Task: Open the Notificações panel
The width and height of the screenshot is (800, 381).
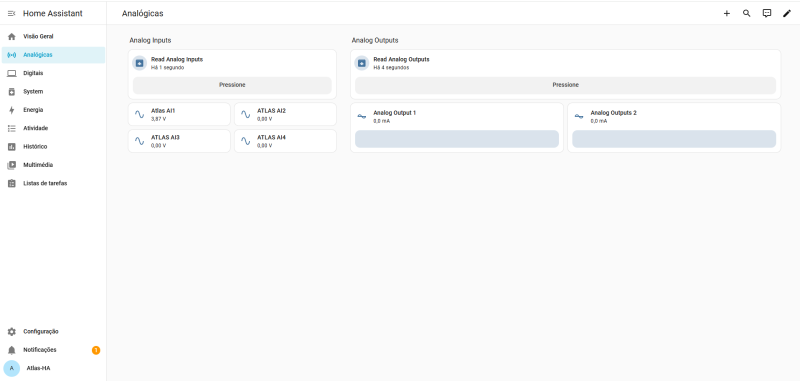Action: (x=54, y=350)
